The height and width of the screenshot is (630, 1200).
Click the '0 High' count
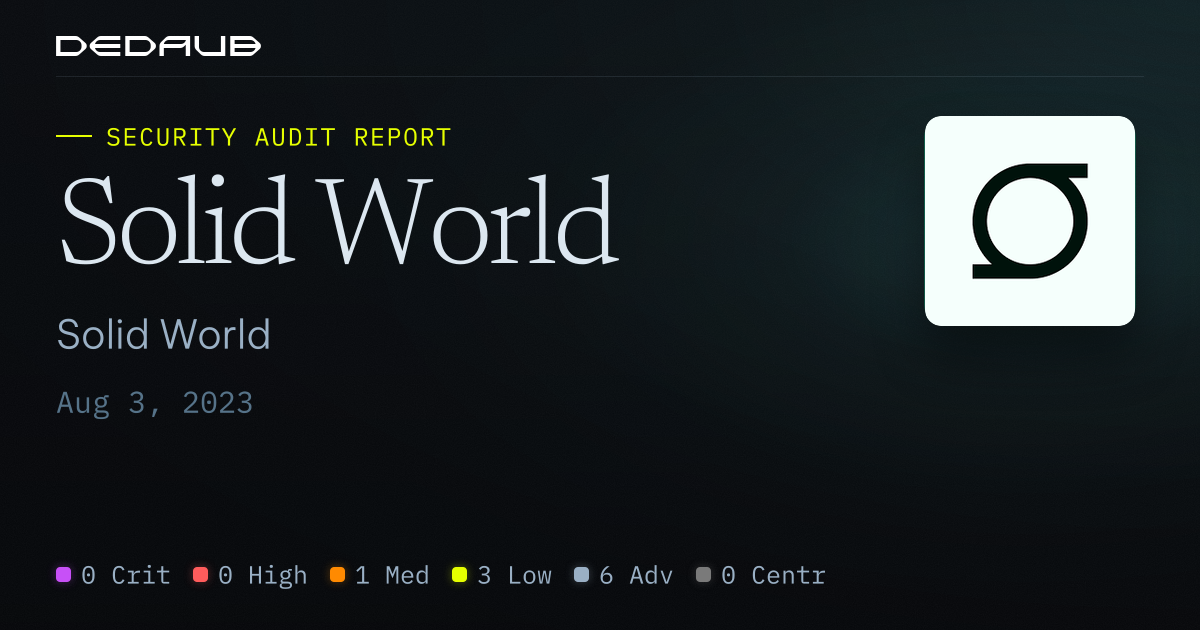[x=263, y=576]
